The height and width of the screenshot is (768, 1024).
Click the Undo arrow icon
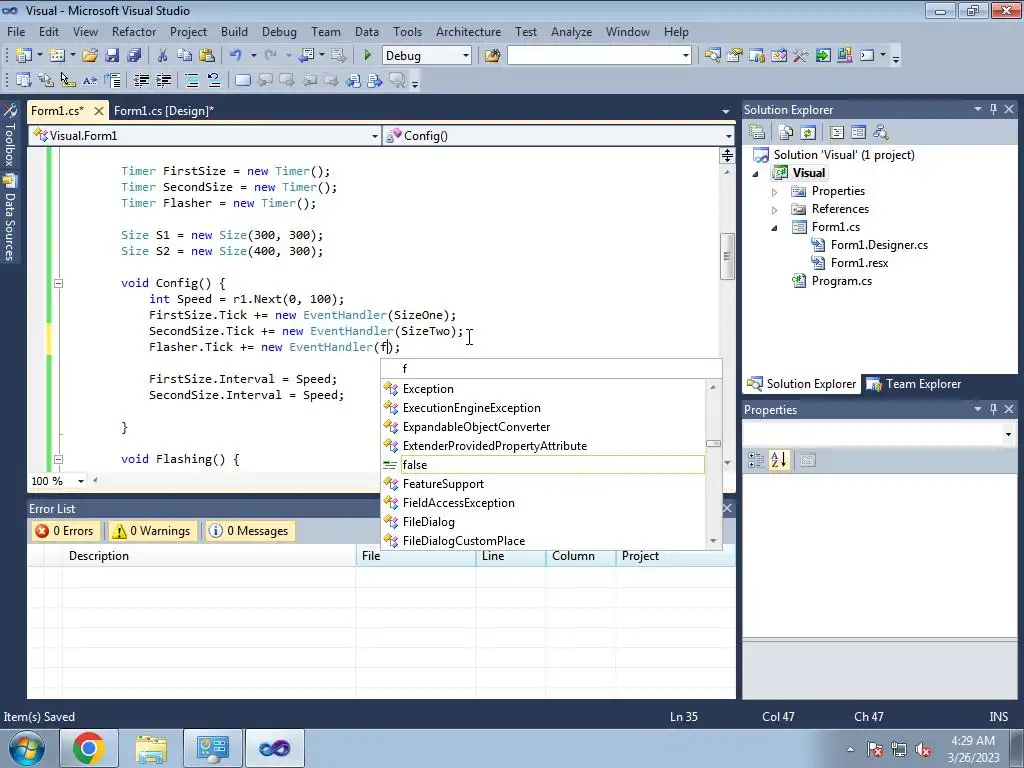(x=236, y=56)
